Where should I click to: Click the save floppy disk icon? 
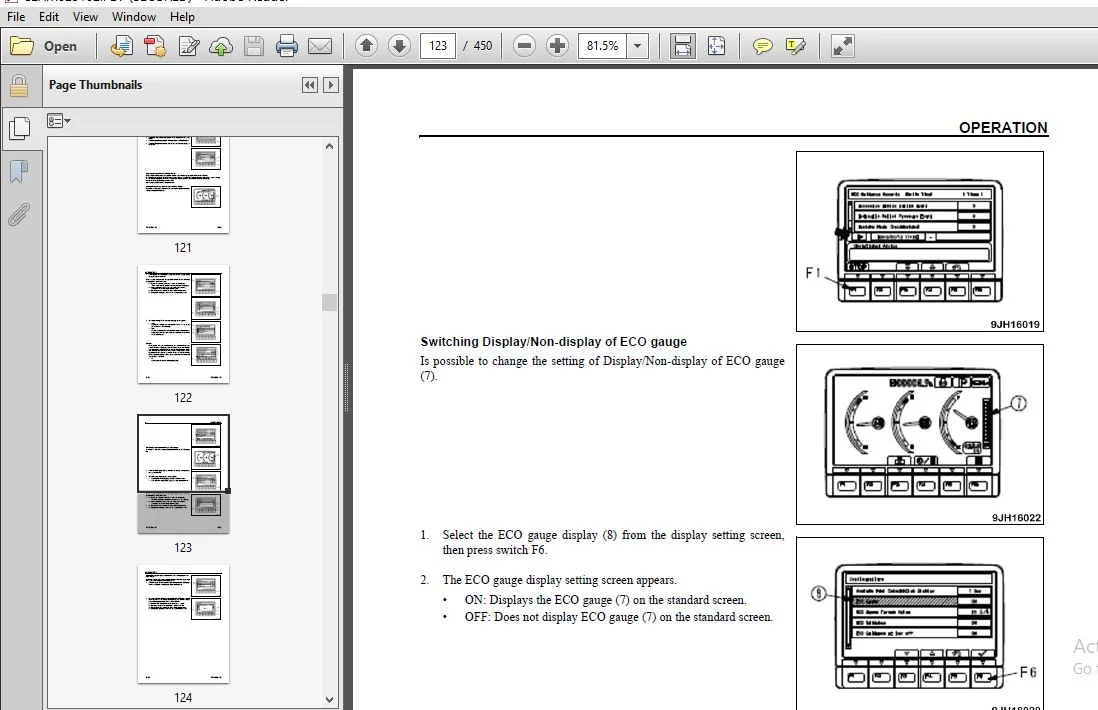pyautogui.click(x=253, y=46)
